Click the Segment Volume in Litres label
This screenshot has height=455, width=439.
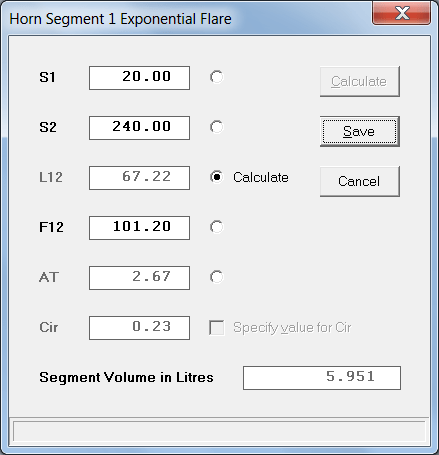tap(126, 377)
